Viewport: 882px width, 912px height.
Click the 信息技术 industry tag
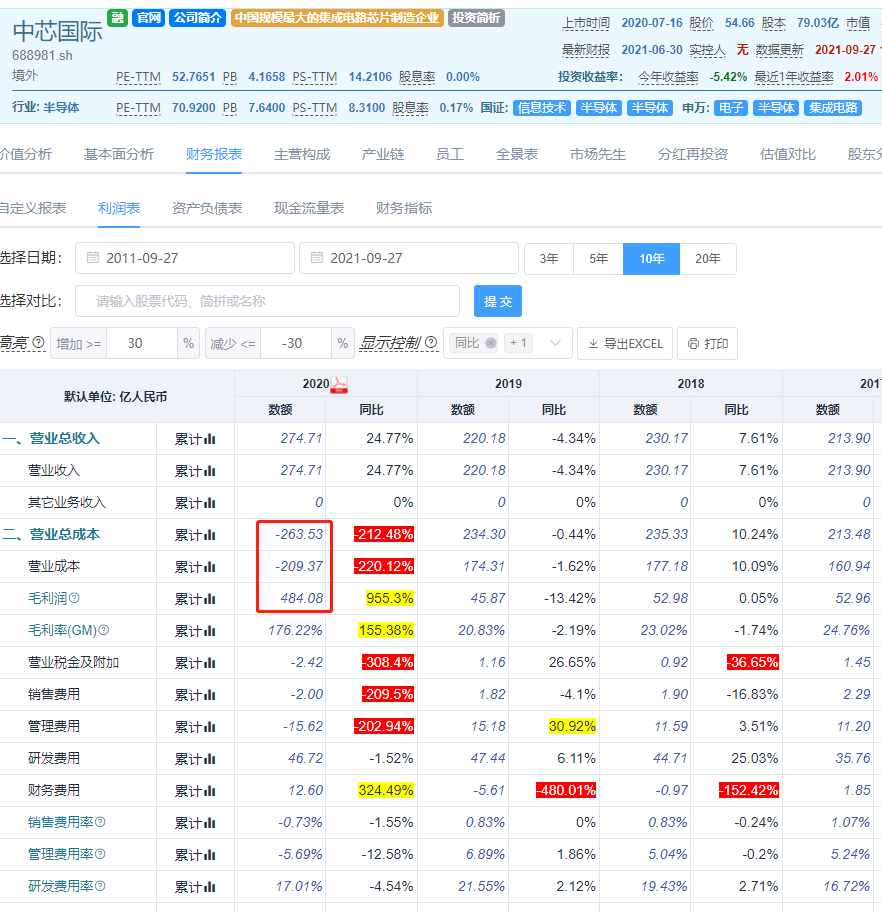[542, 108]
